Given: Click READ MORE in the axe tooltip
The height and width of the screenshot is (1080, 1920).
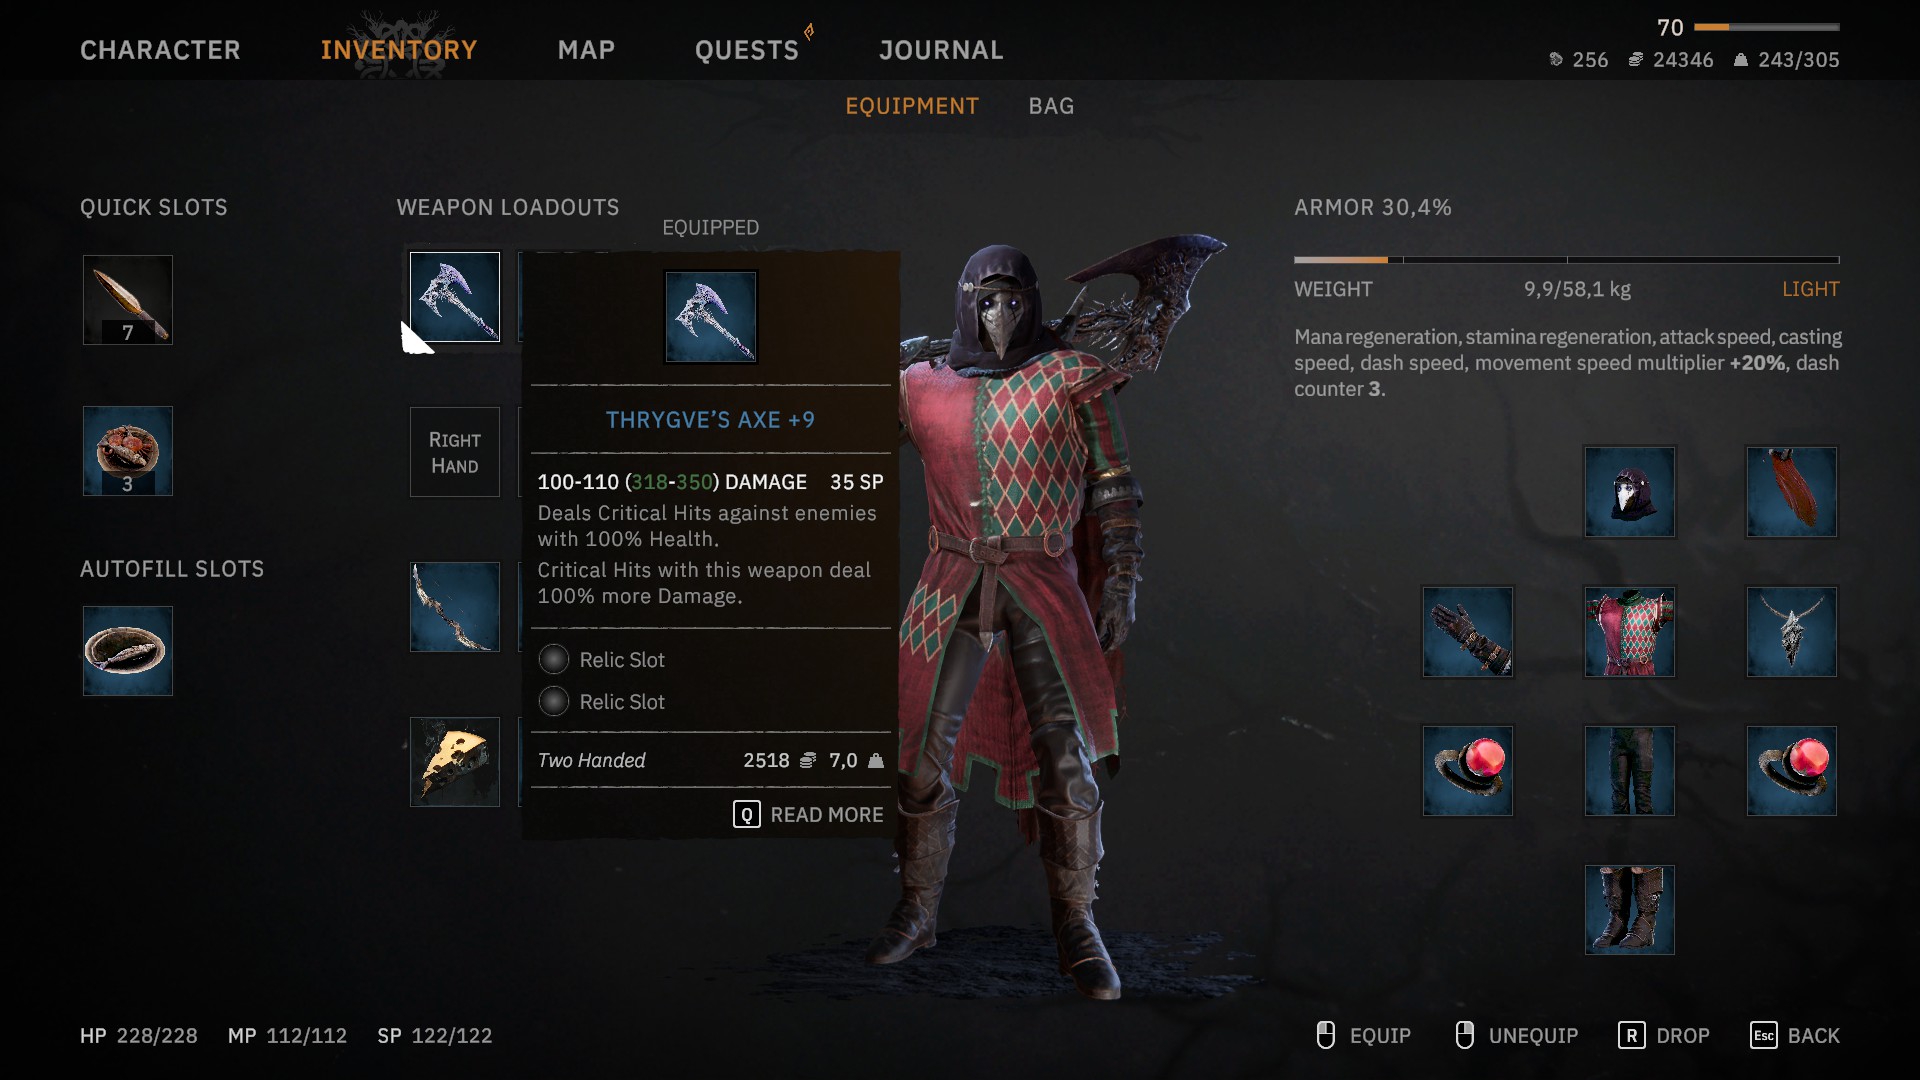Looking at the screenshot, I should pos(808,815).
